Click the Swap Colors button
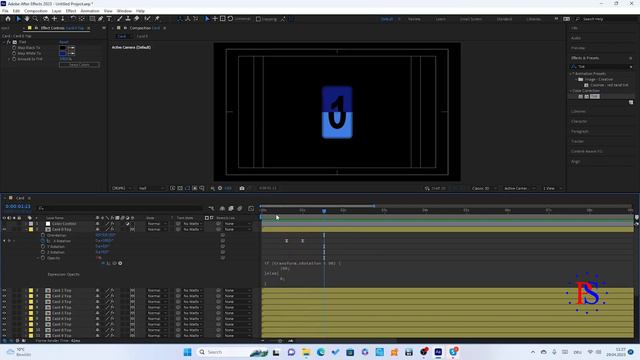 (x=79, y=65)
